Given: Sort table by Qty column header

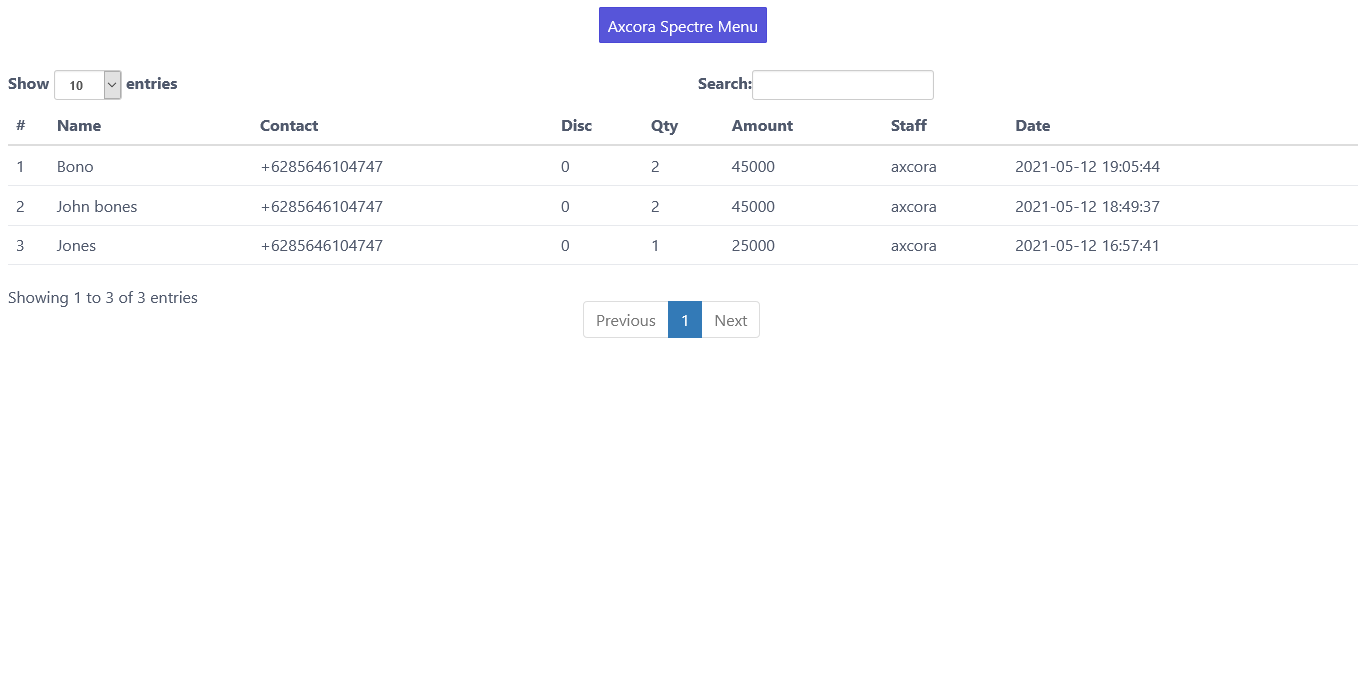Looking at the screenshot, I should point(664,126).
